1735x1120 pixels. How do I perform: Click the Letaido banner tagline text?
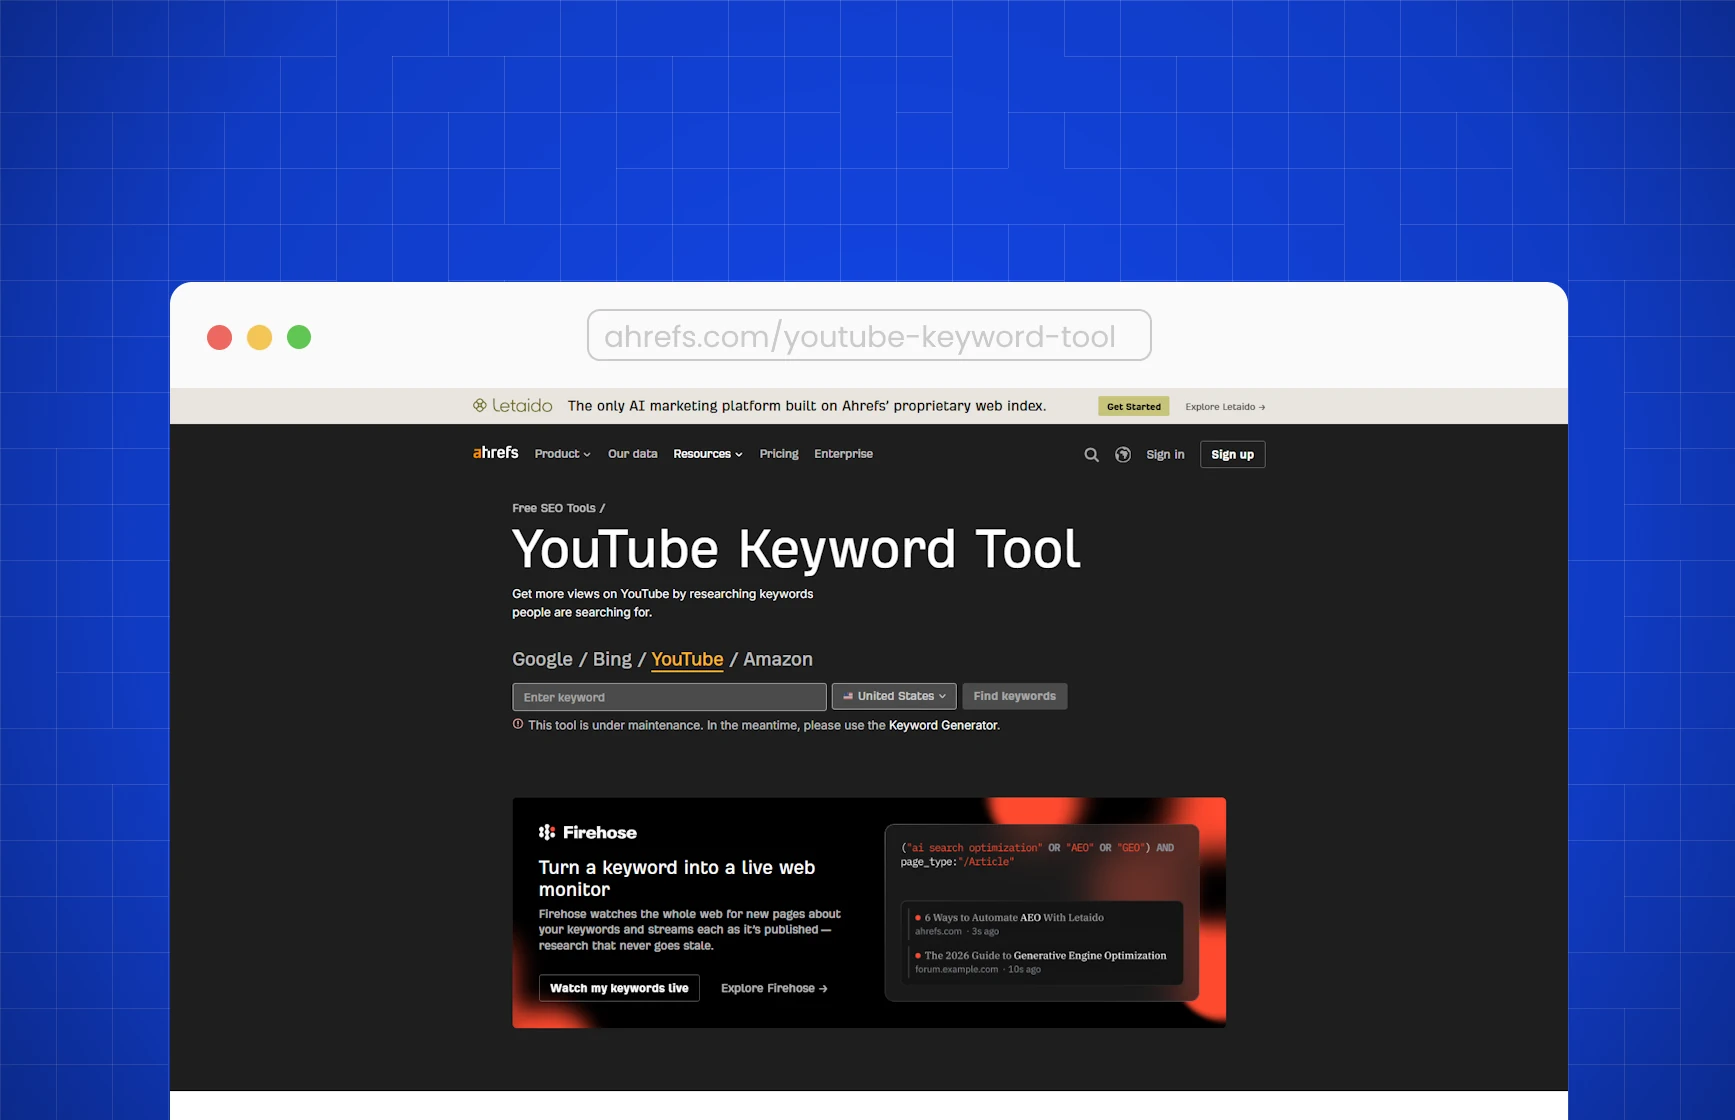(x=807, y=406)
